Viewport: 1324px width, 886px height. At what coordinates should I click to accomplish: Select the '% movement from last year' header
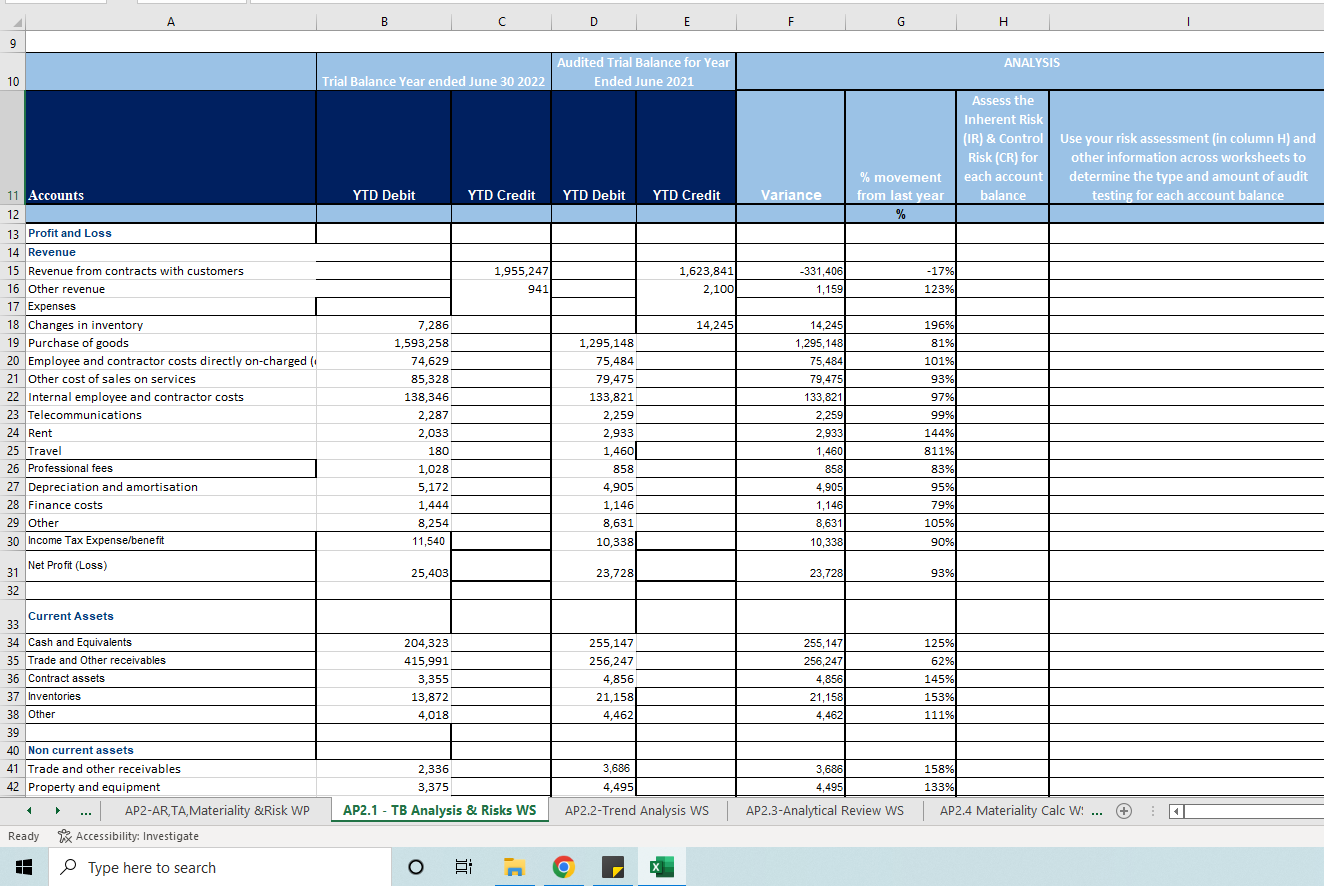(x=901, y=148)
